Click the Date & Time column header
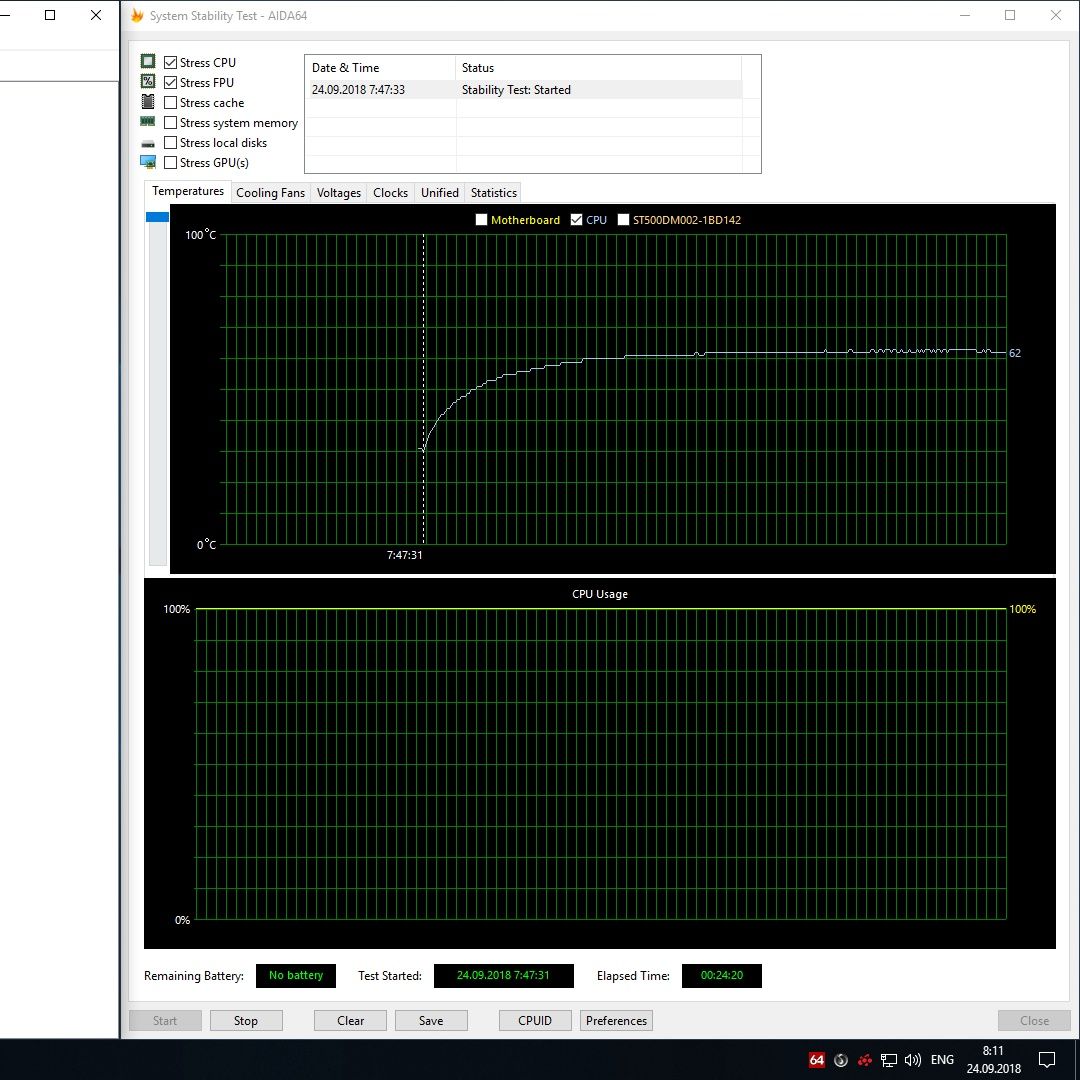The image size is (1080, 1080). pyautogui.click(x=380, y=68)
